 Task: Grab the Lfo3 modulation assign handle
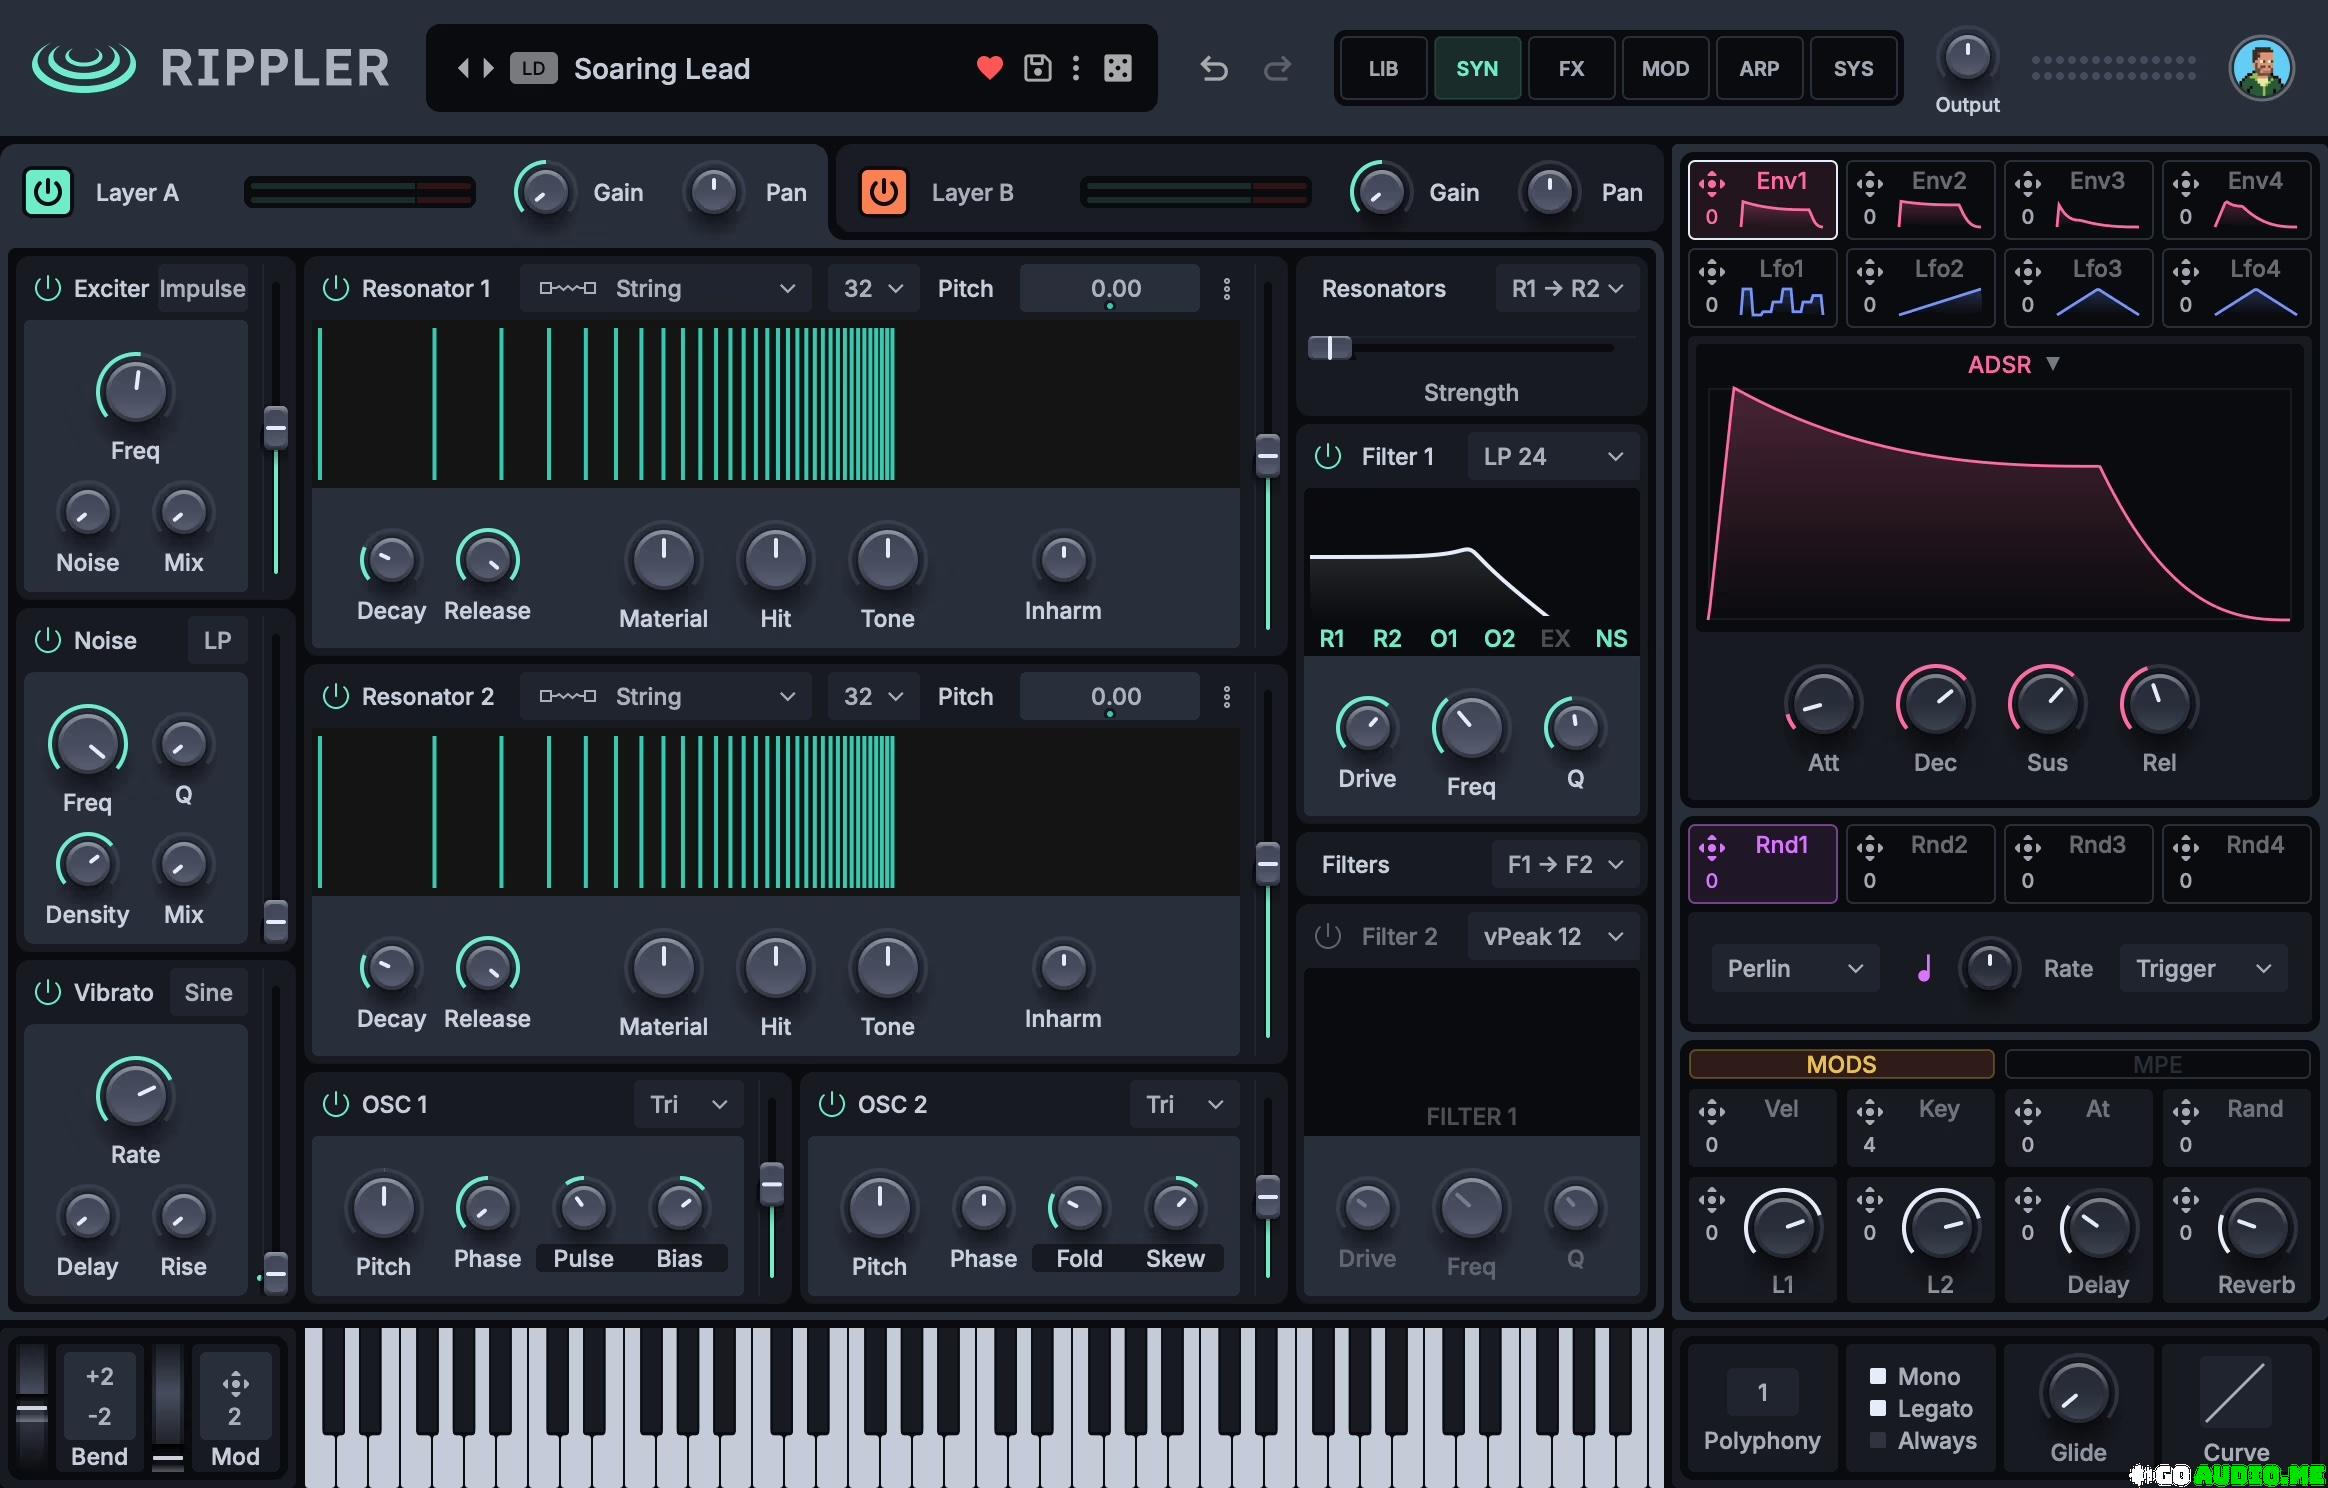(2028, 271)
